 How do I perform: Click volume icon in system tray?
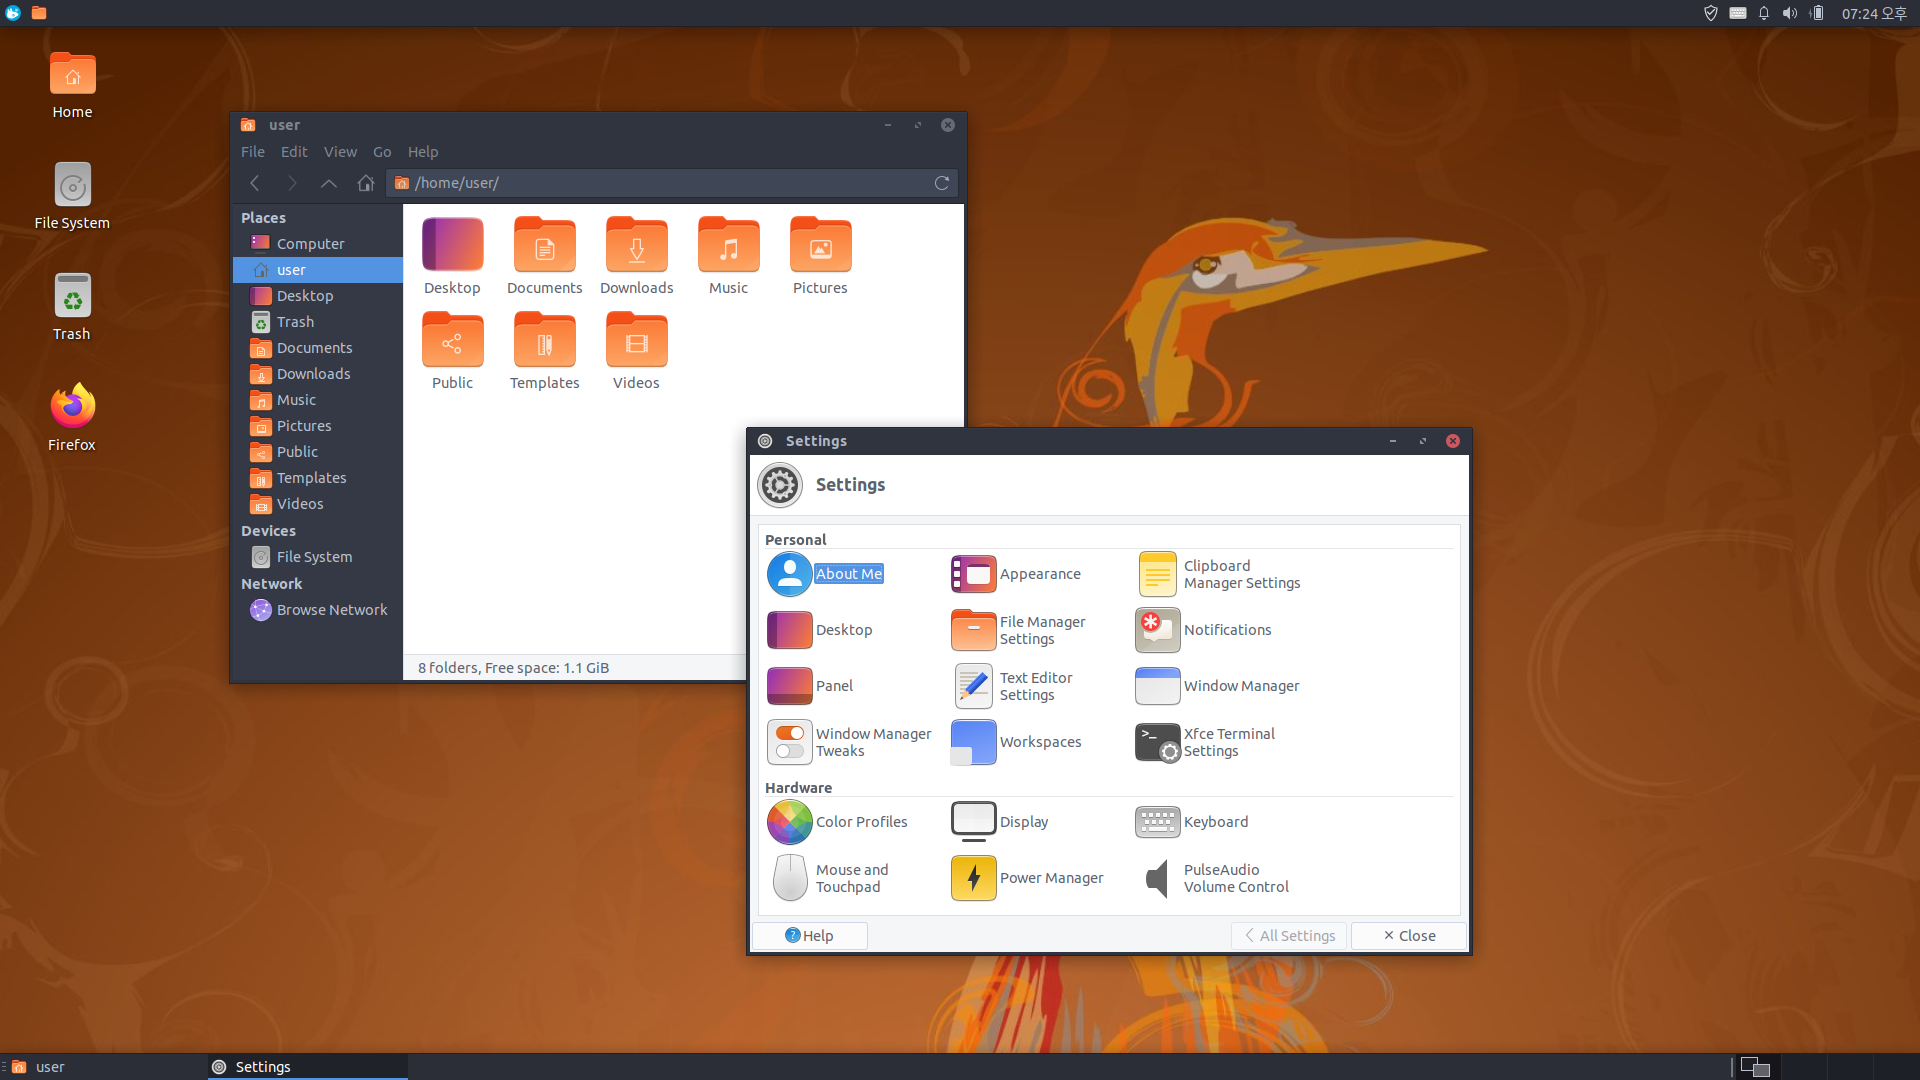pos(1789,13)
